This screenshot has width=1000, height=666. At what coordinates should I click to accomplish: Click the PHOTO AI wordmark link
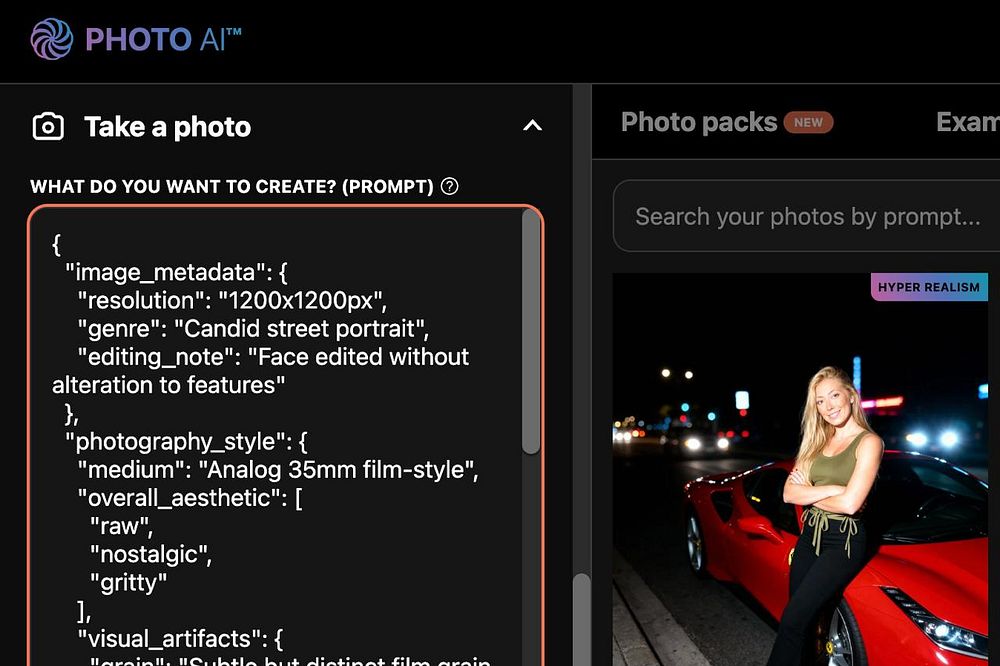(x=163, y=40)
